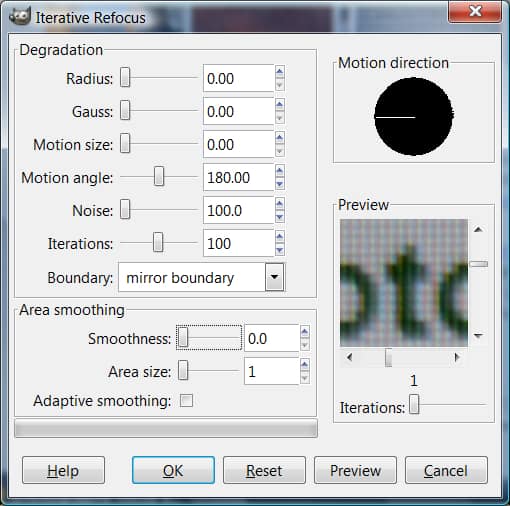Screen dimensions: 510x506
Task: Select the mirror boundary combo box
Action: (201, 277)
